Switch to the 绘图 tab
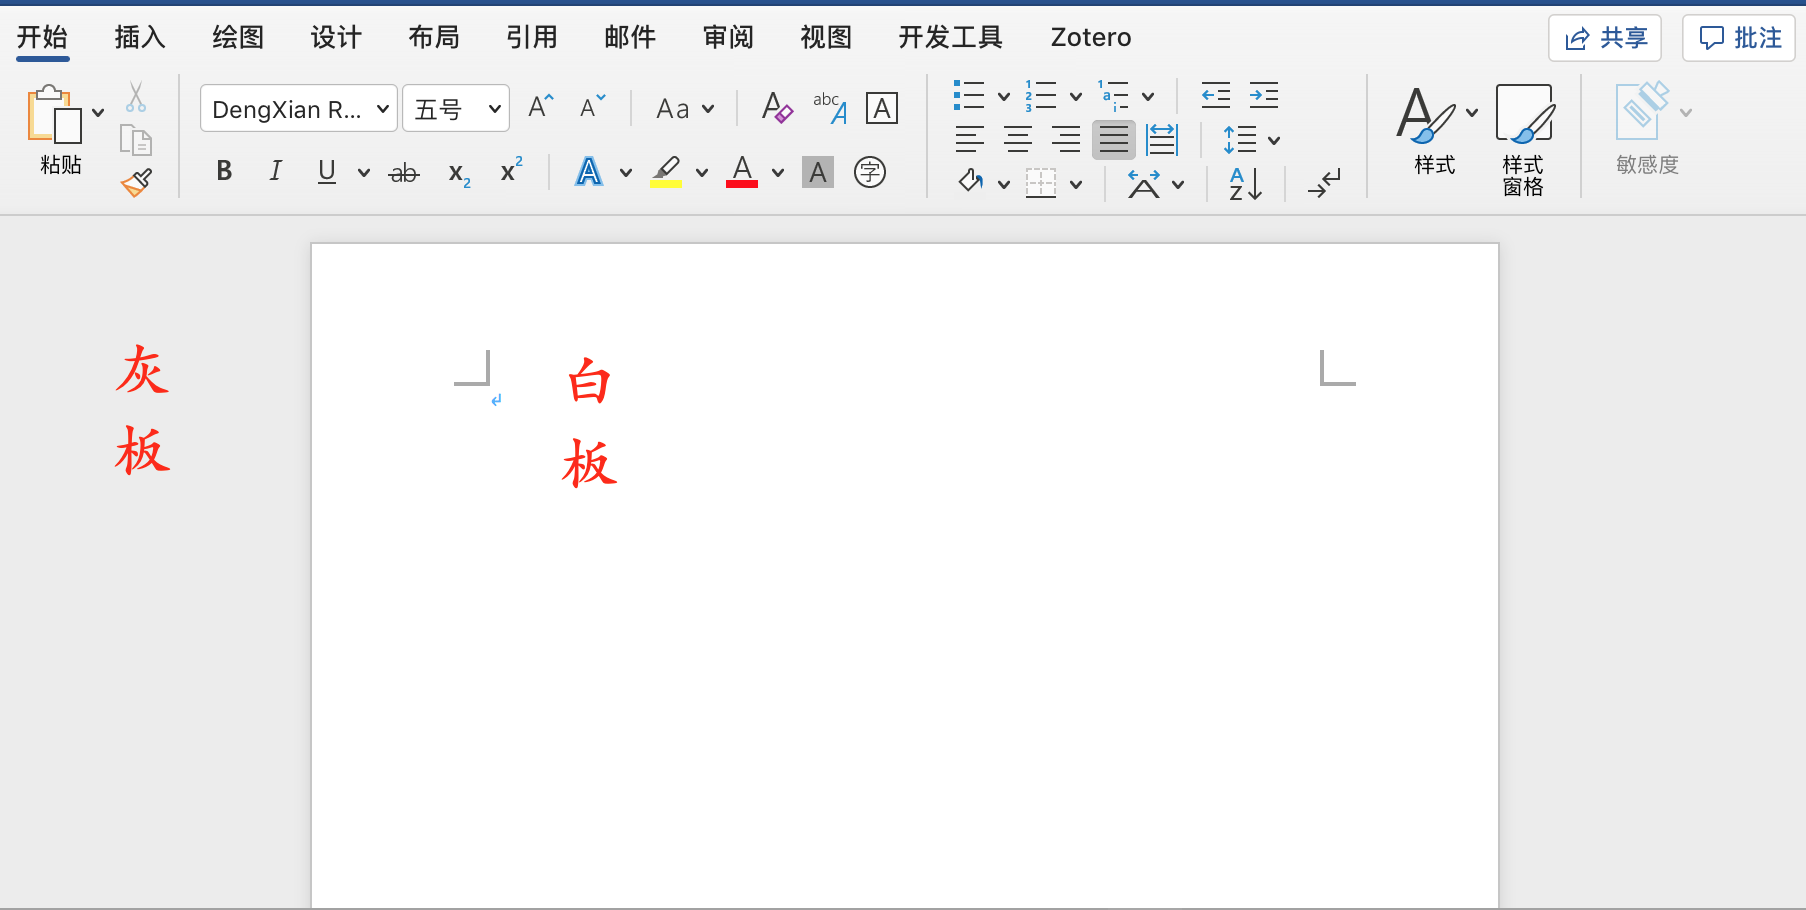The height and width of the screenshot is (910, 1806). pos(238,37)
